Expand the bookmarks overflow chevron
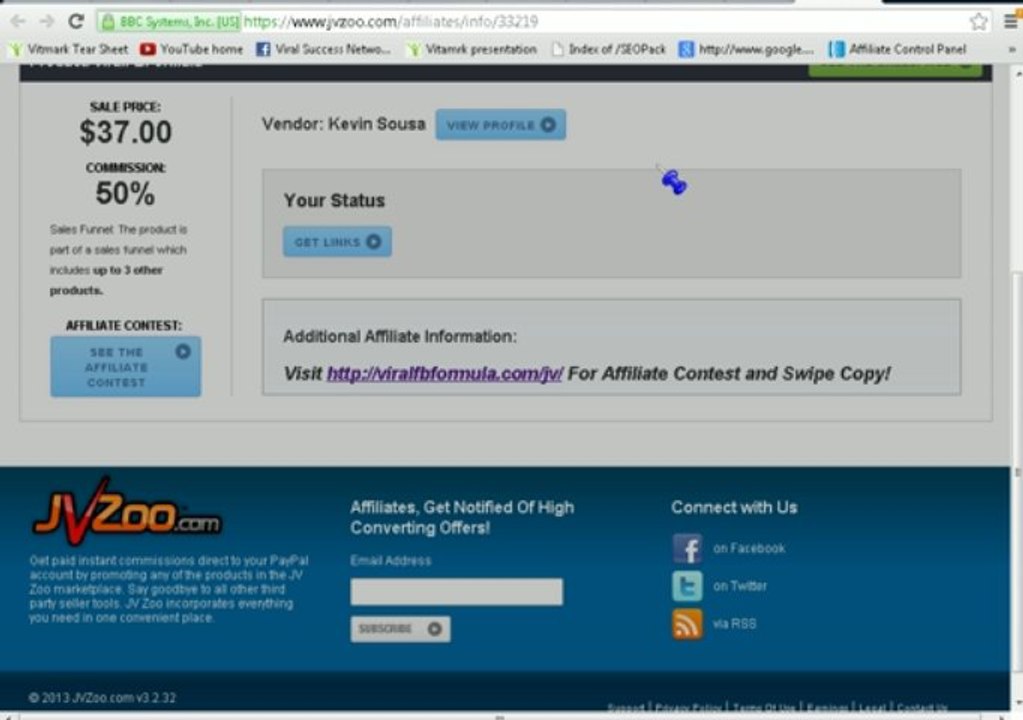The image size is (1023, 720). (1012, 49)
